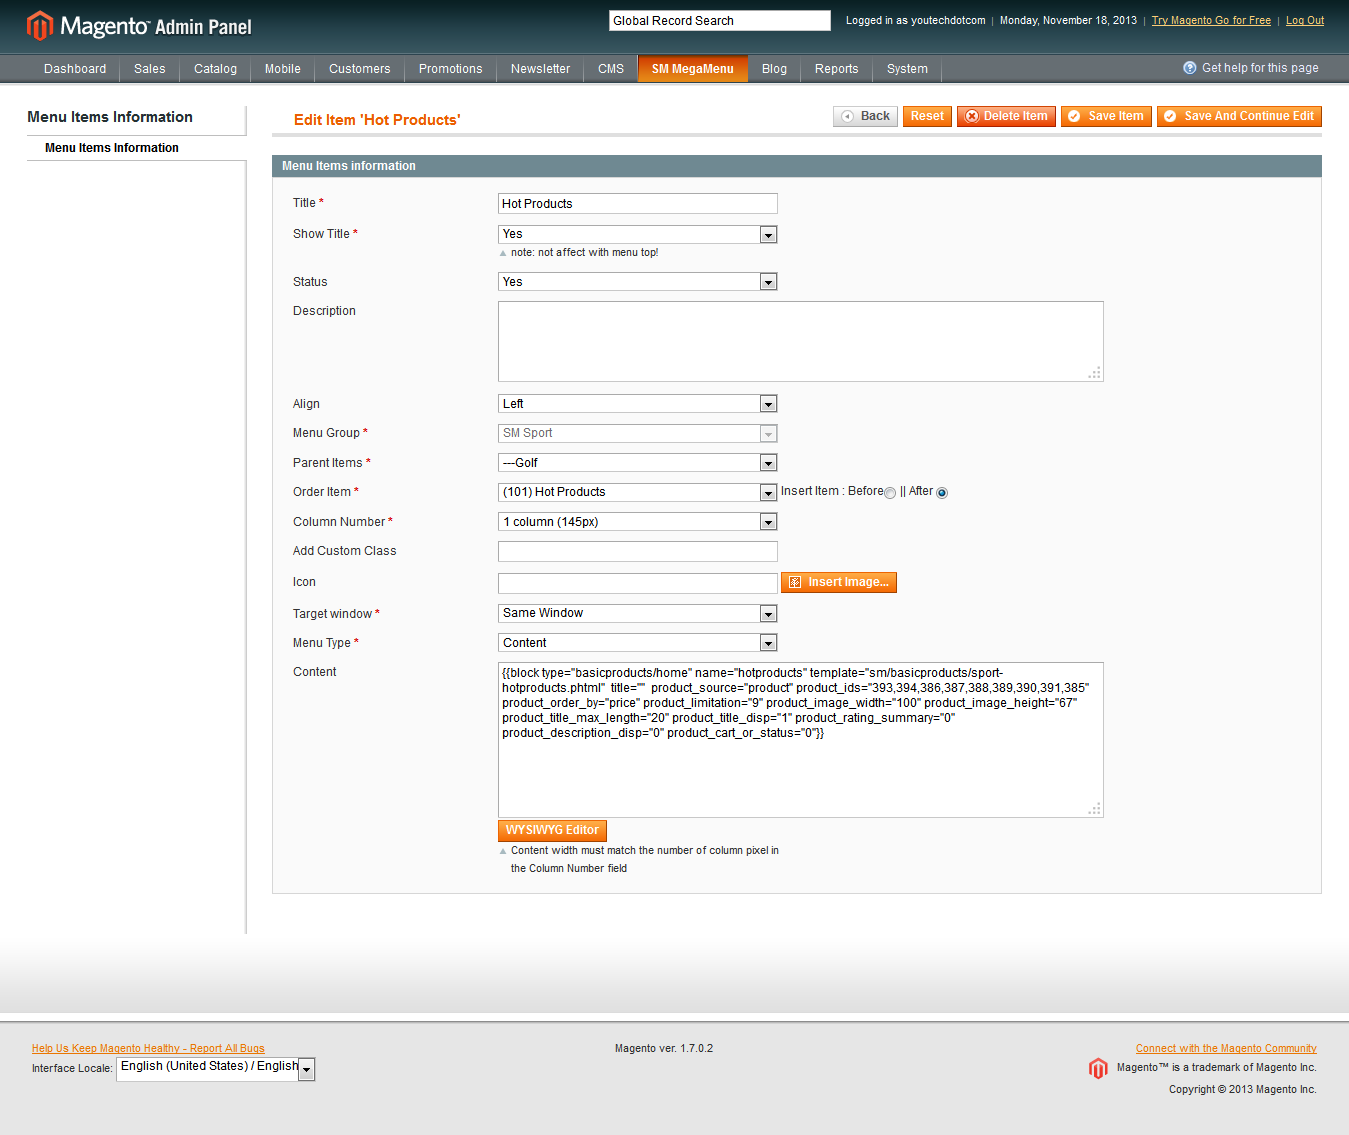Open the Customers menu

360,69
